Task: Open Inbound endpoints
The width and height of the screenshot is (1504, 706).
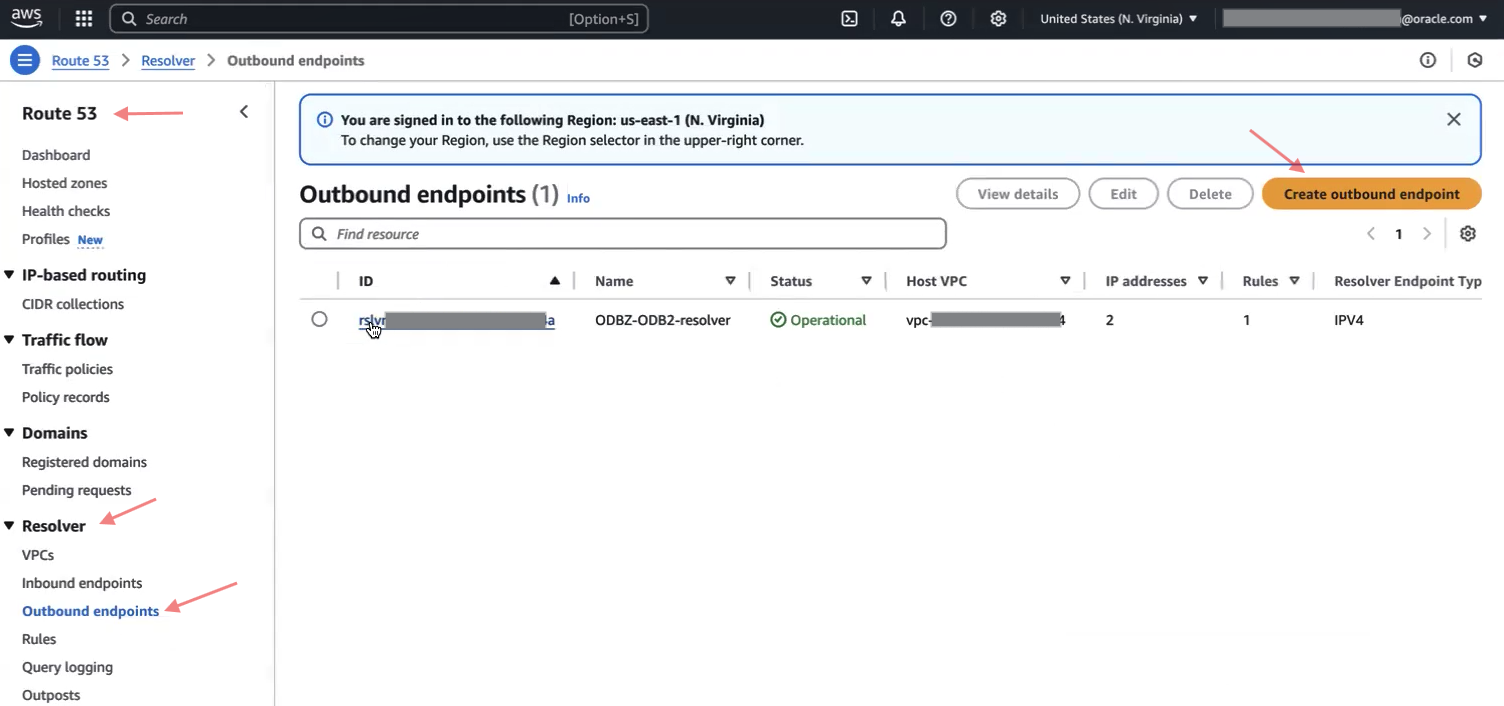Action: tap(82, 583)
